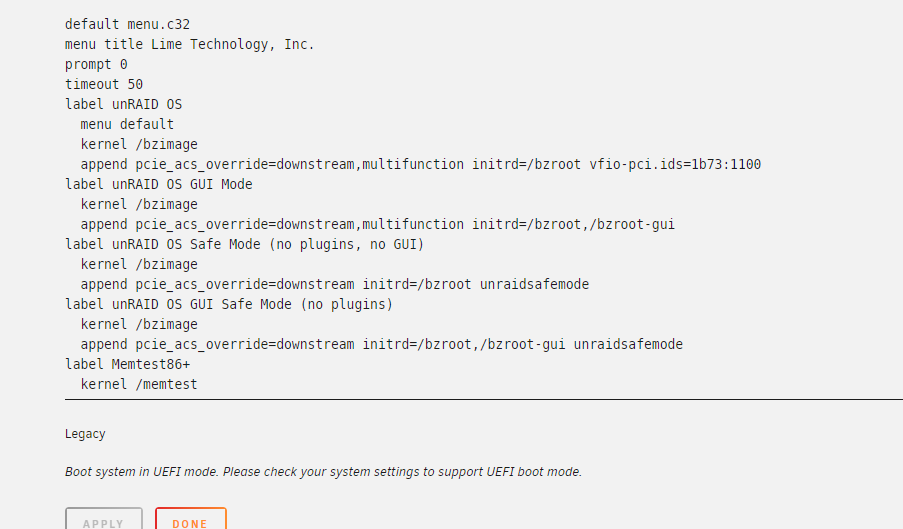903x529 pixels.
Task: Click 'label unRAID OS GUI Safe Mode (no plugins)' line
Action: tap(229, 304)
